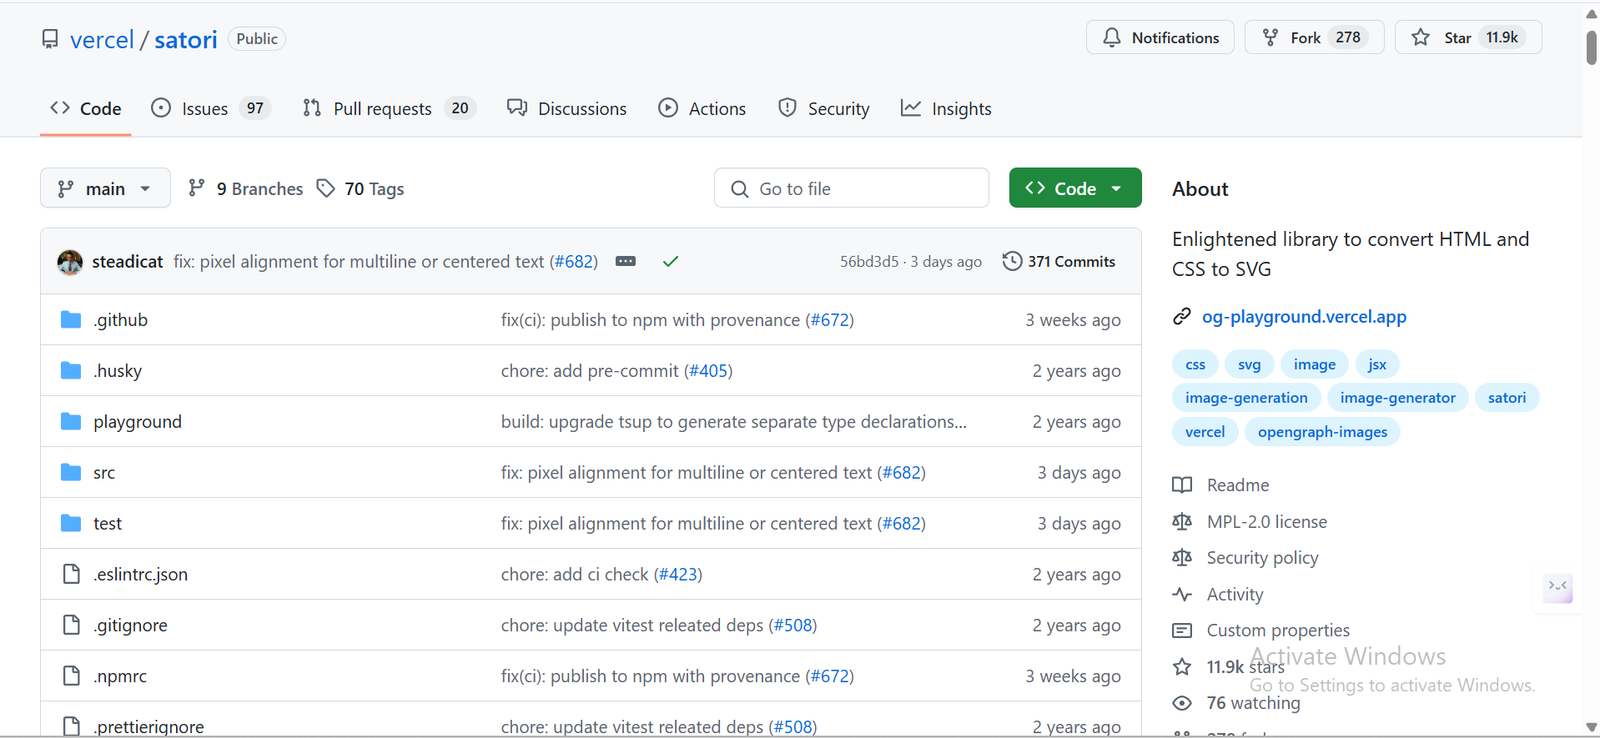Open the Discussions tab

point(567,109)
